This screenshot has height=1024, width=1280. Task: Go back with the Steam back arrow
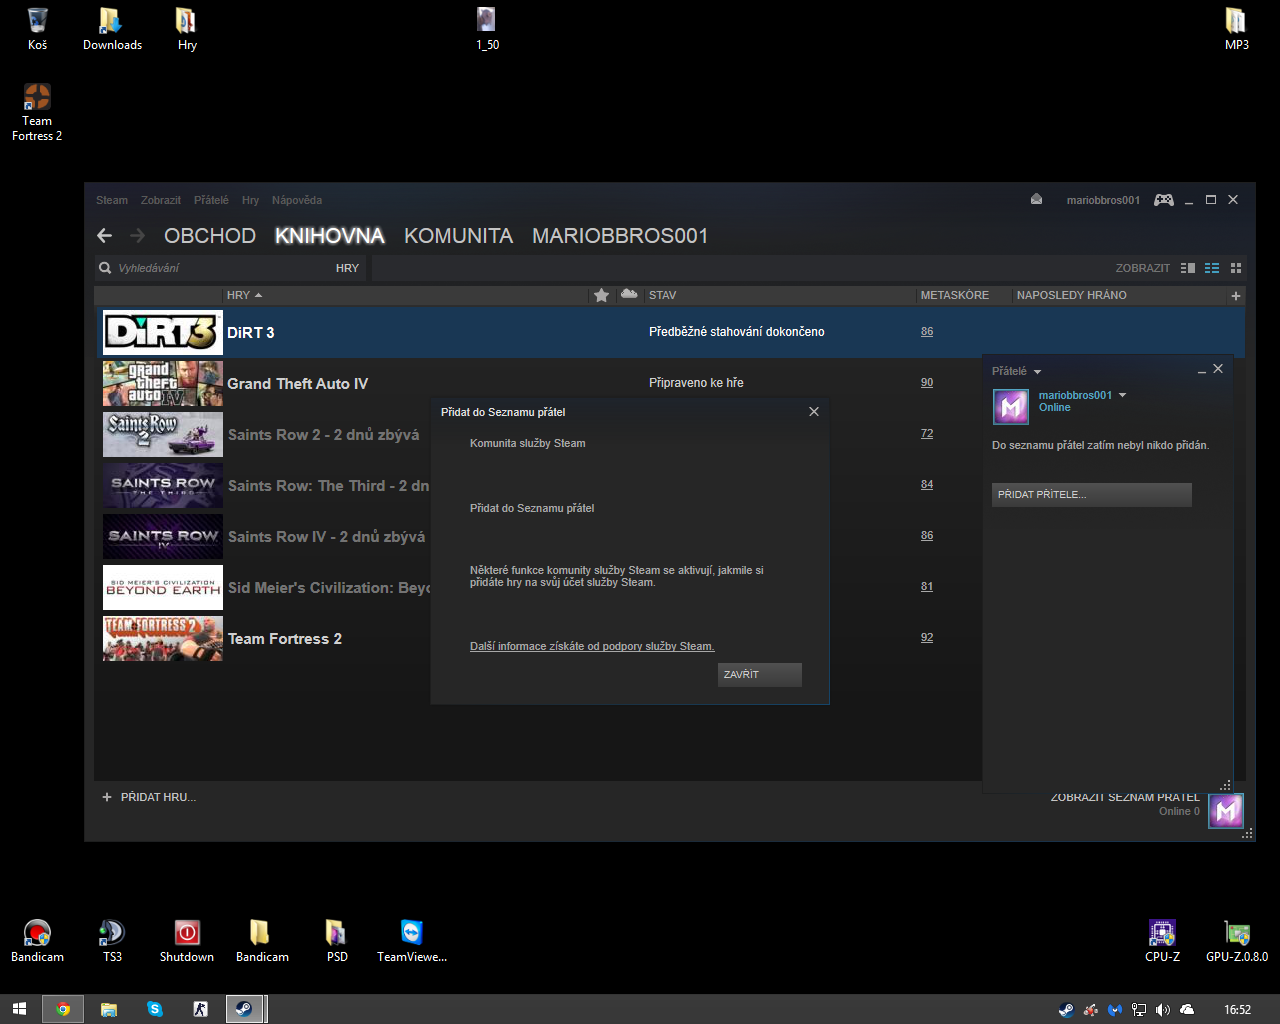(104, 236)
